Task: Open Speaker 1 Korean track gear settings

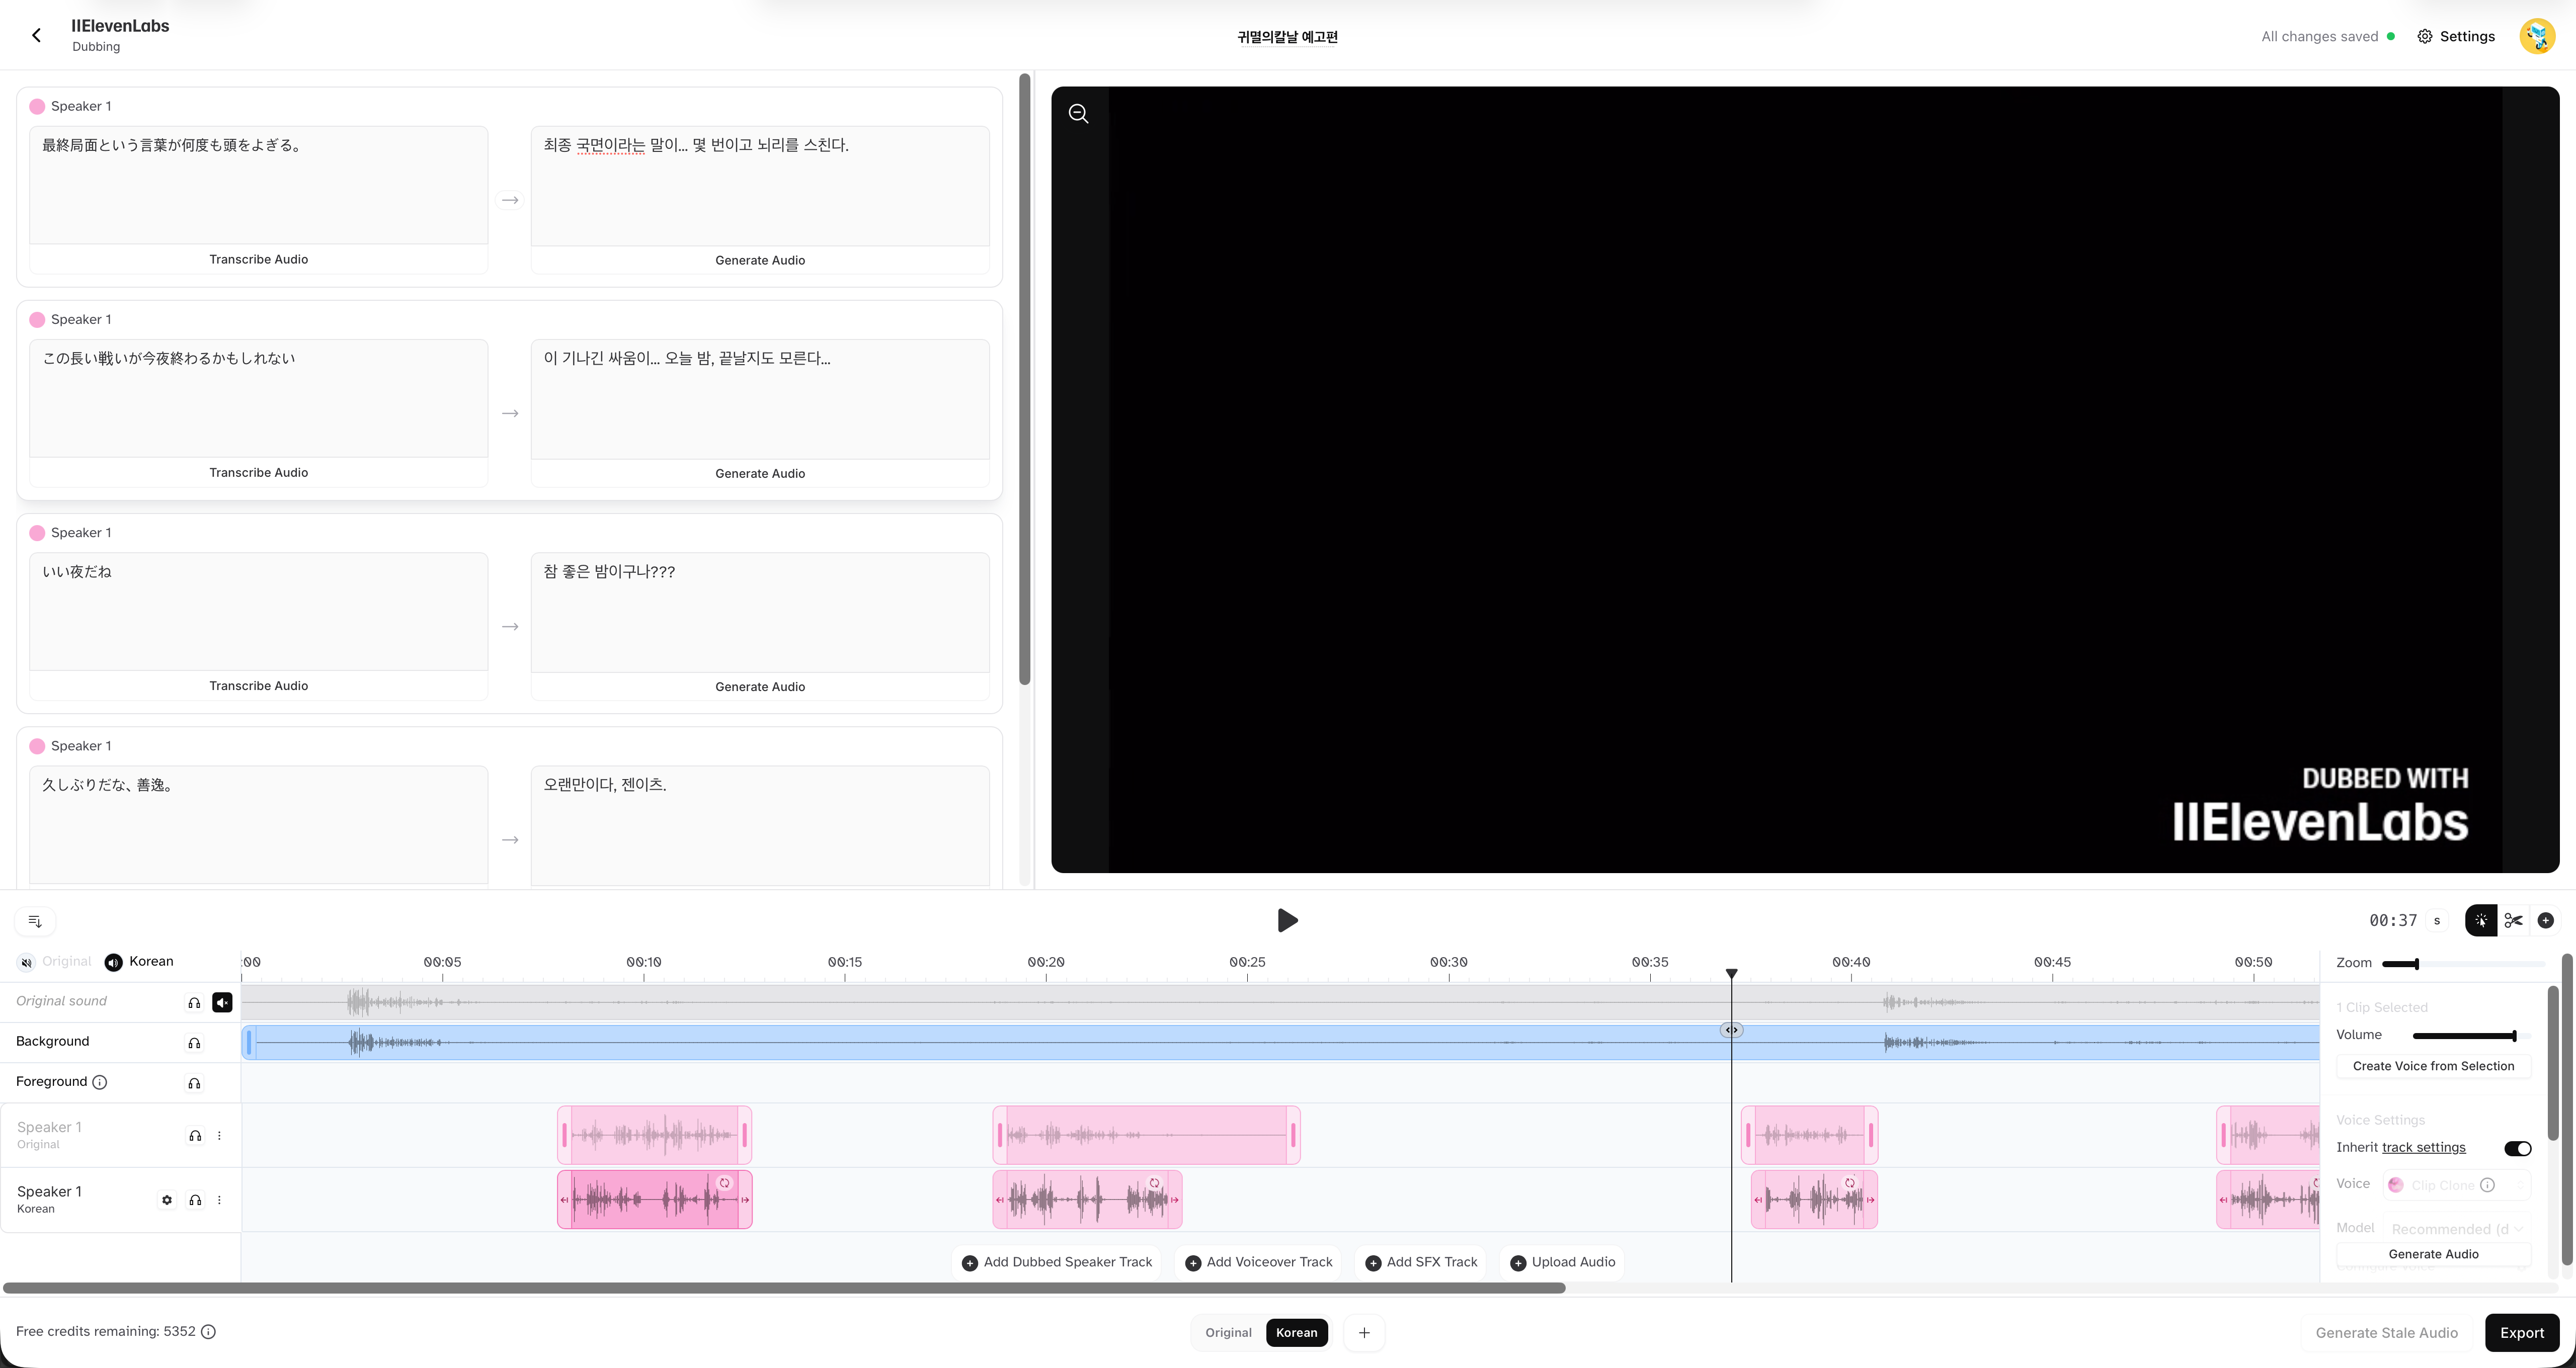Action: pyautogui.click(x=167, y=1200)
